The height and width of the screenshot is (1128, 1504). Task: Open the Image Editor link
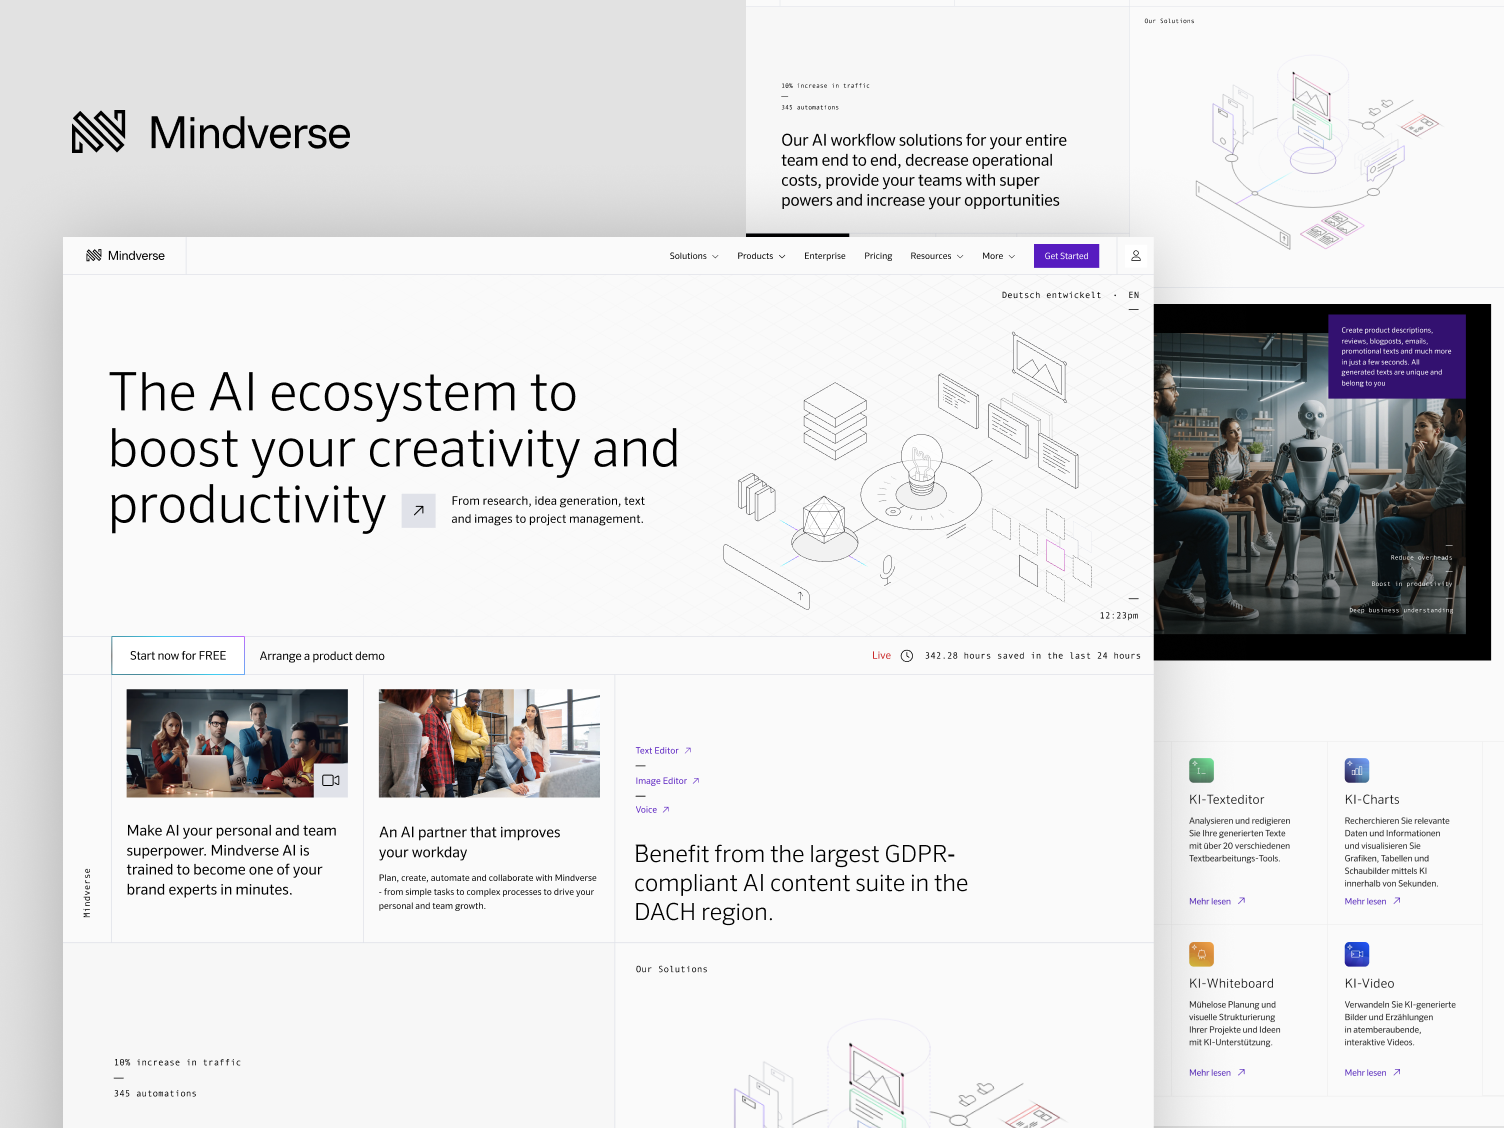tap(661, 780)
